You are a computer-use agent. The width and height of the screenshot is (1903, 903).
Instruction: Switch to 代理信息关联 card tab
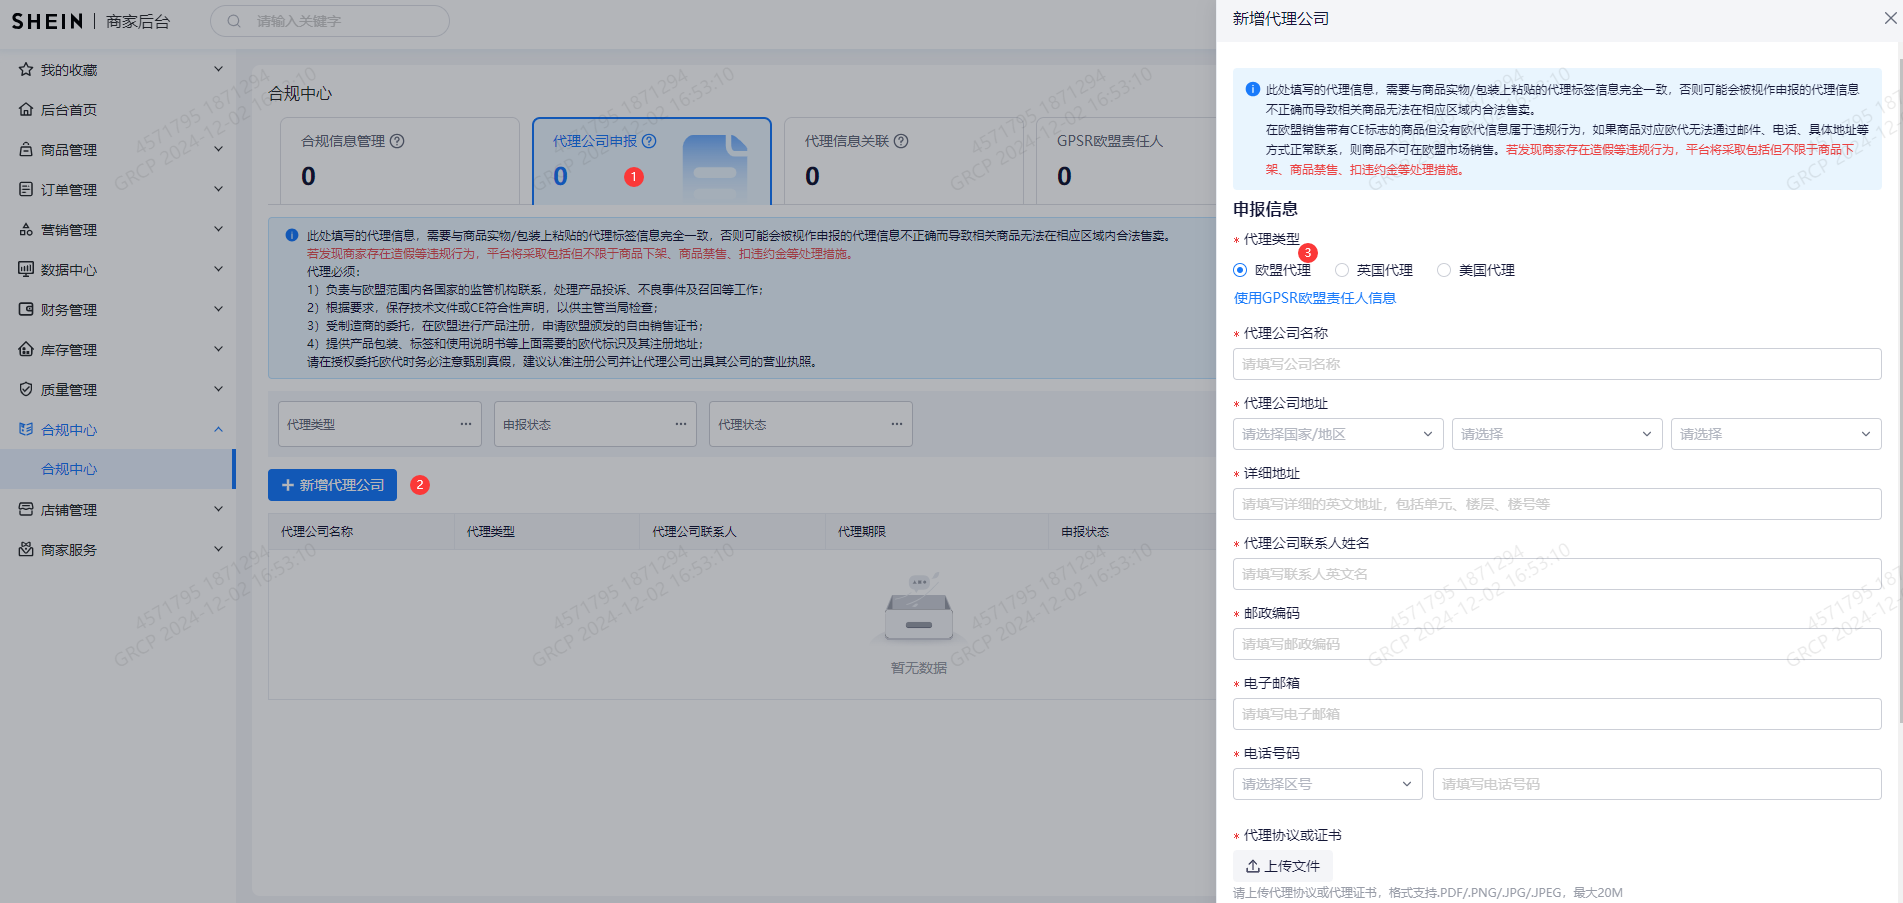point(904,161)
